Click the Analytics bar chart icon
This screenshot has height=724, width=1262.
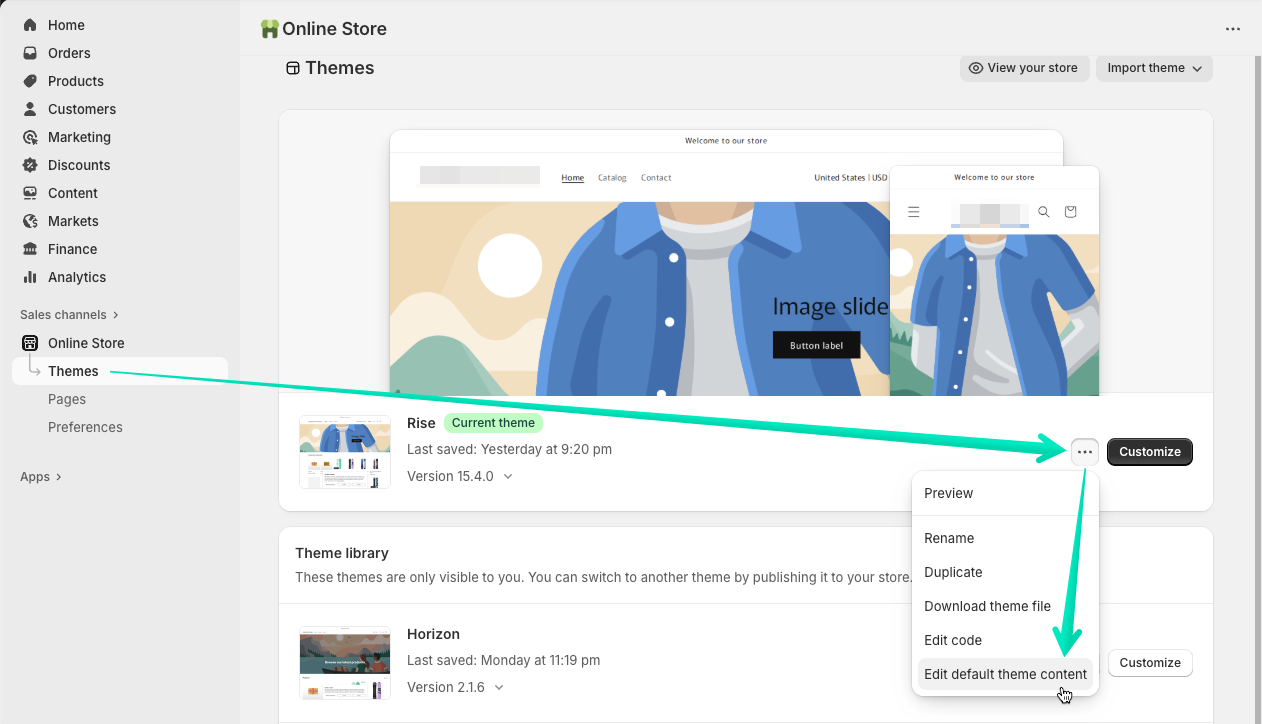30,277
